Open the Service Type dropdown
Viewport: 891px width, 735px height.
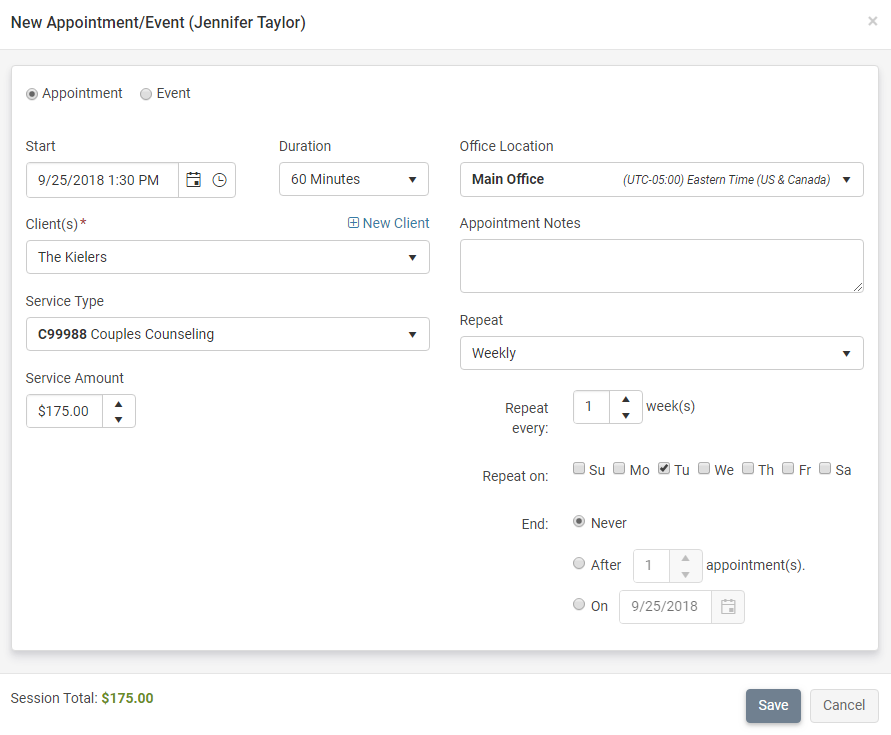pos(228,334)
